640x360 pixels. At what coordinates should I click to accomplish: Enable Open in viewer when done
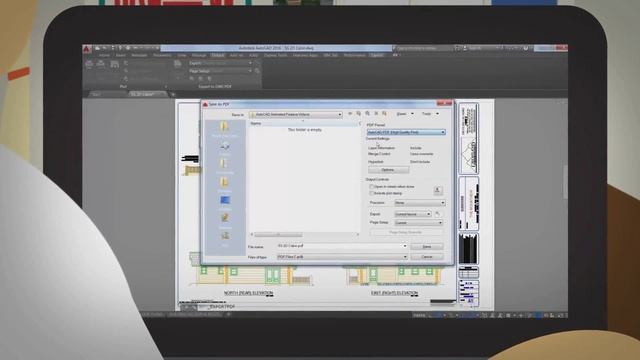tap(372, 187)
